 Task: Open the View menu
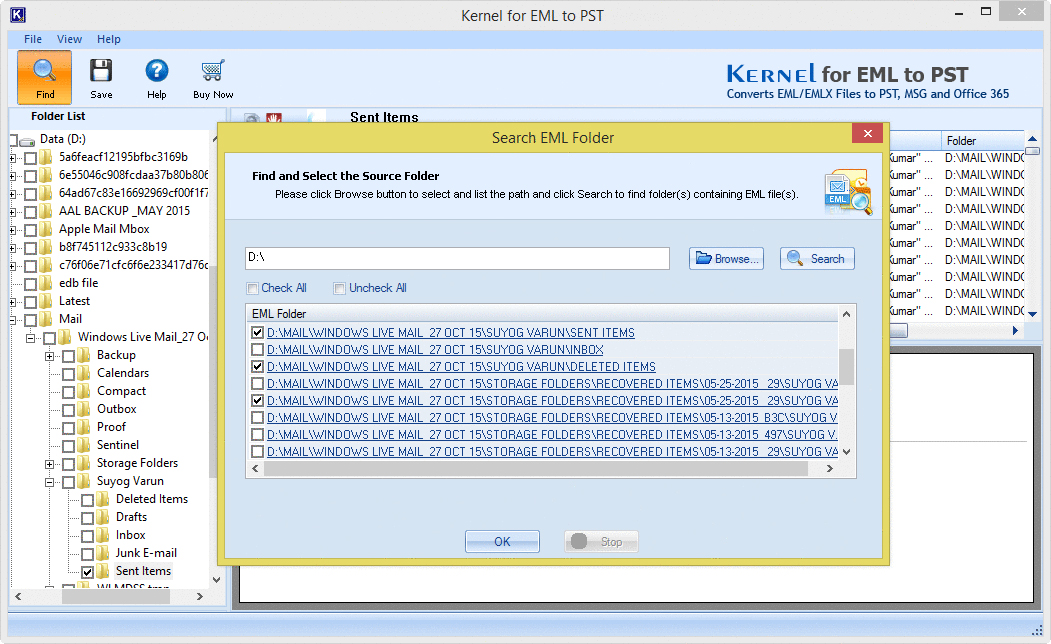69,39
